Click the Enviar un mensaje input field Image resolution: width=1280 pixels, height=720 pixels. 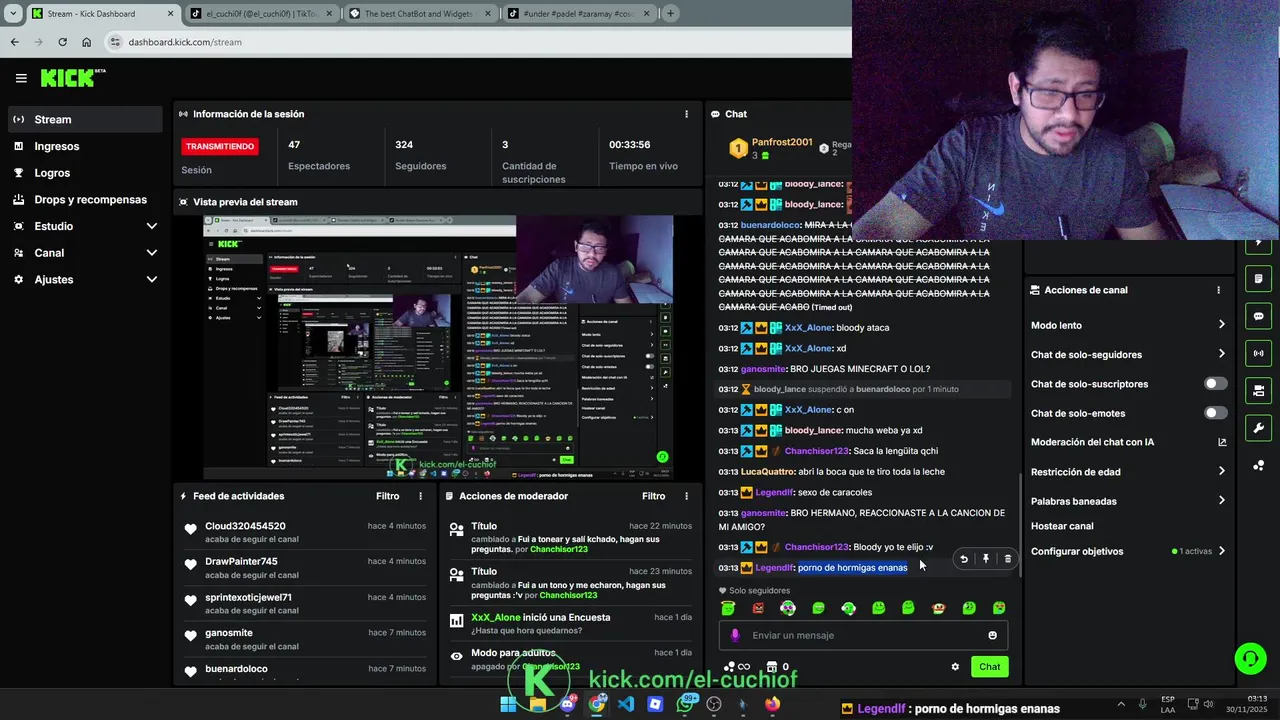863,635
